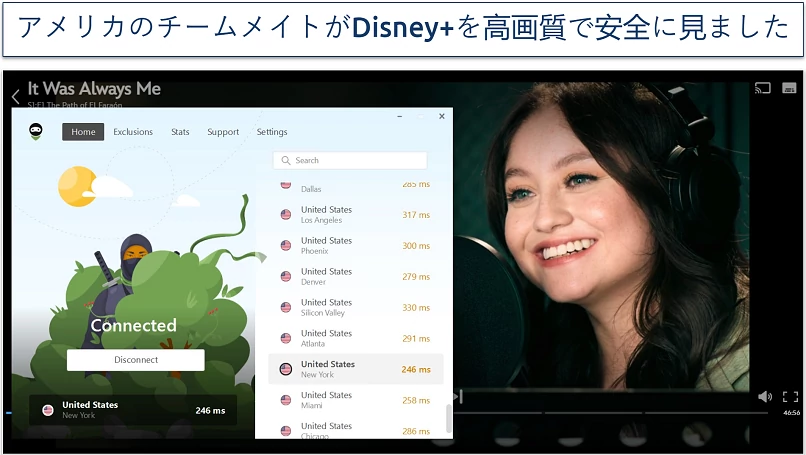806x455 pixels.
Task: Click the 317 ms latency value
Action: coord(416,215)
